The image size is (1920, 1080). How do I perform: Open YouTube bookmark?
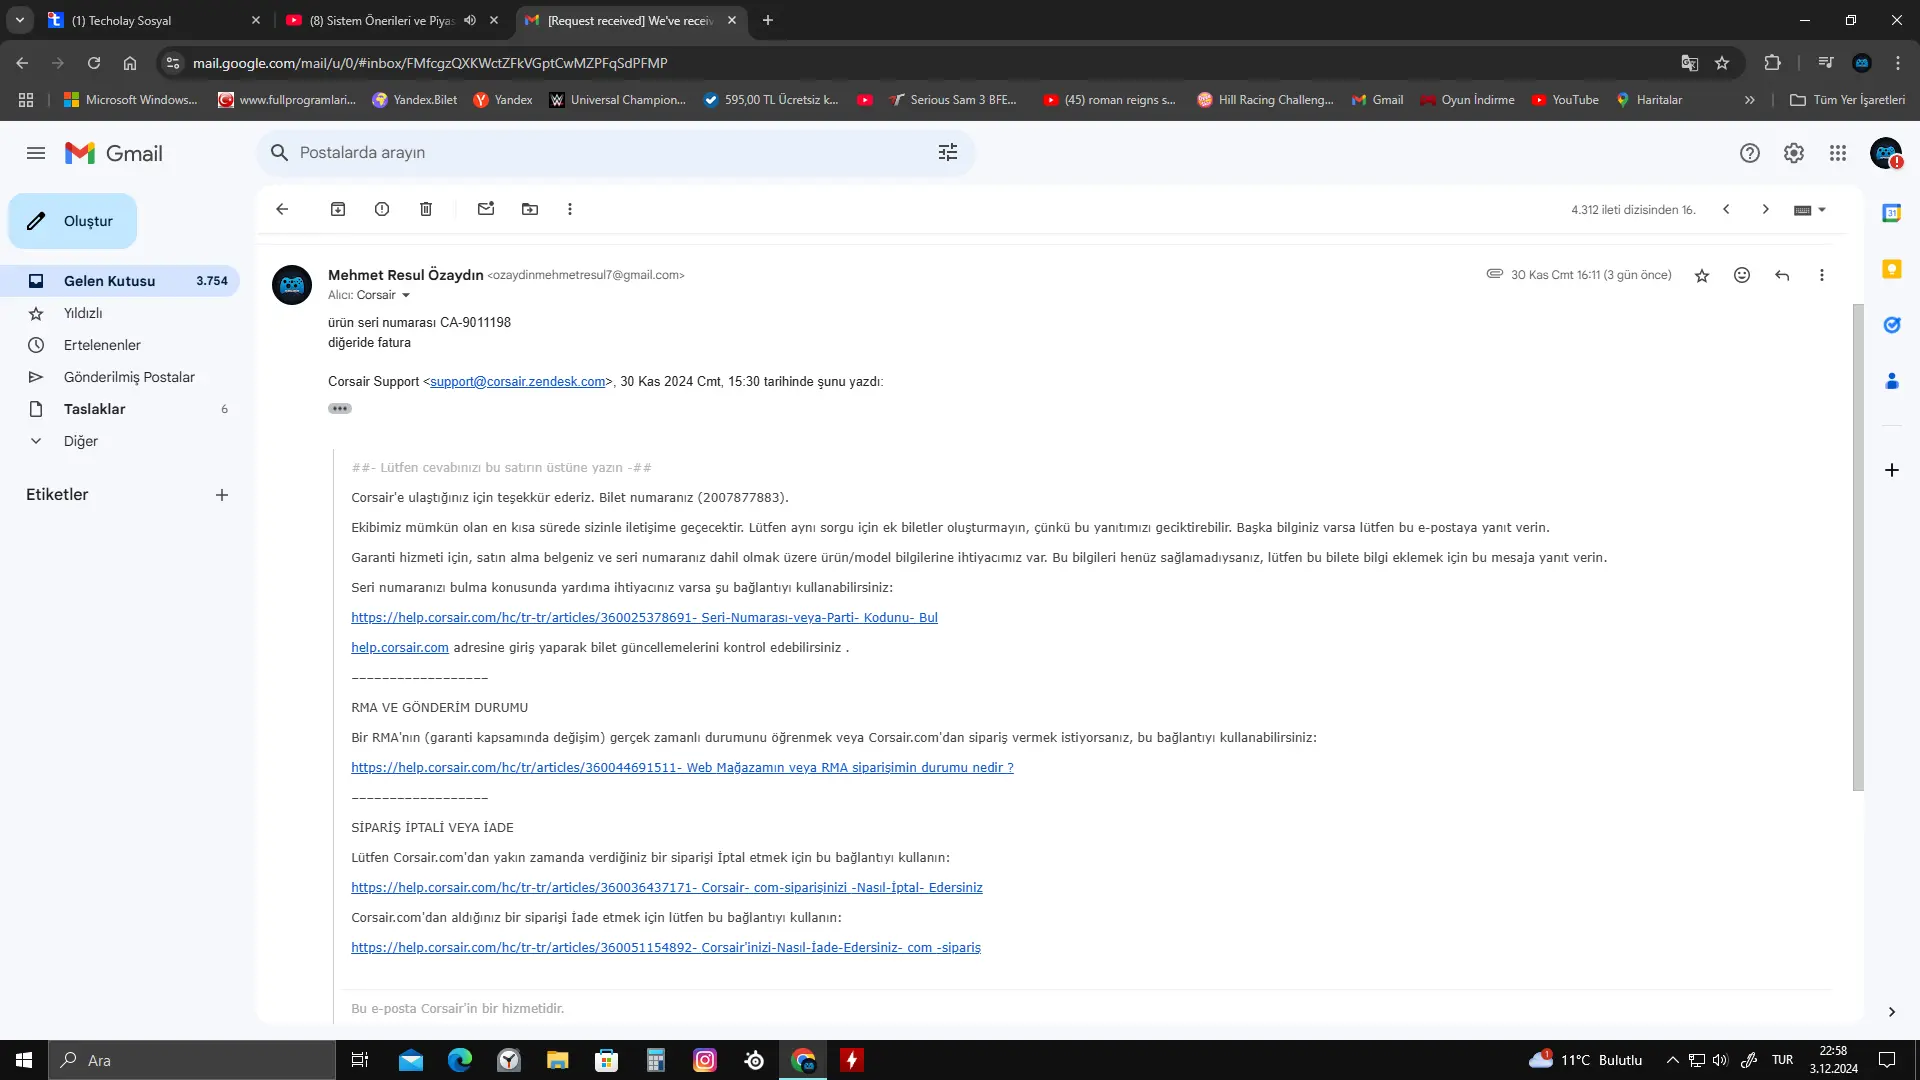coord(1565,100)
